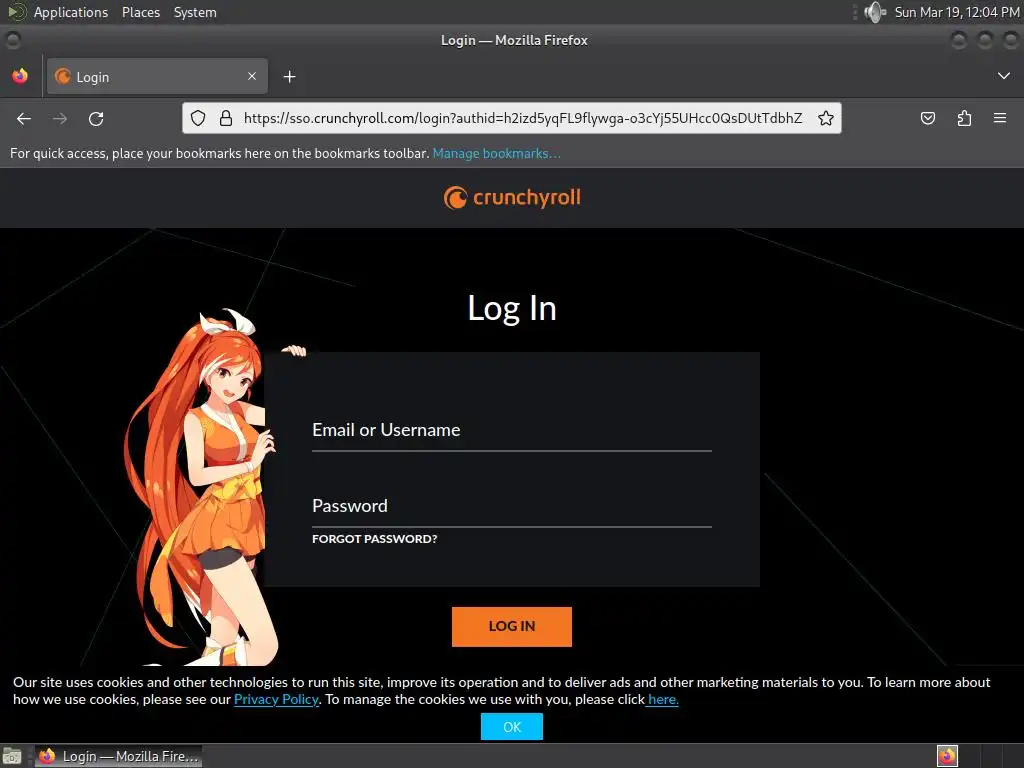Screen dimensions: 1024x768
Task: Click the window menu button in the title bar
Action: pos(12,40)
